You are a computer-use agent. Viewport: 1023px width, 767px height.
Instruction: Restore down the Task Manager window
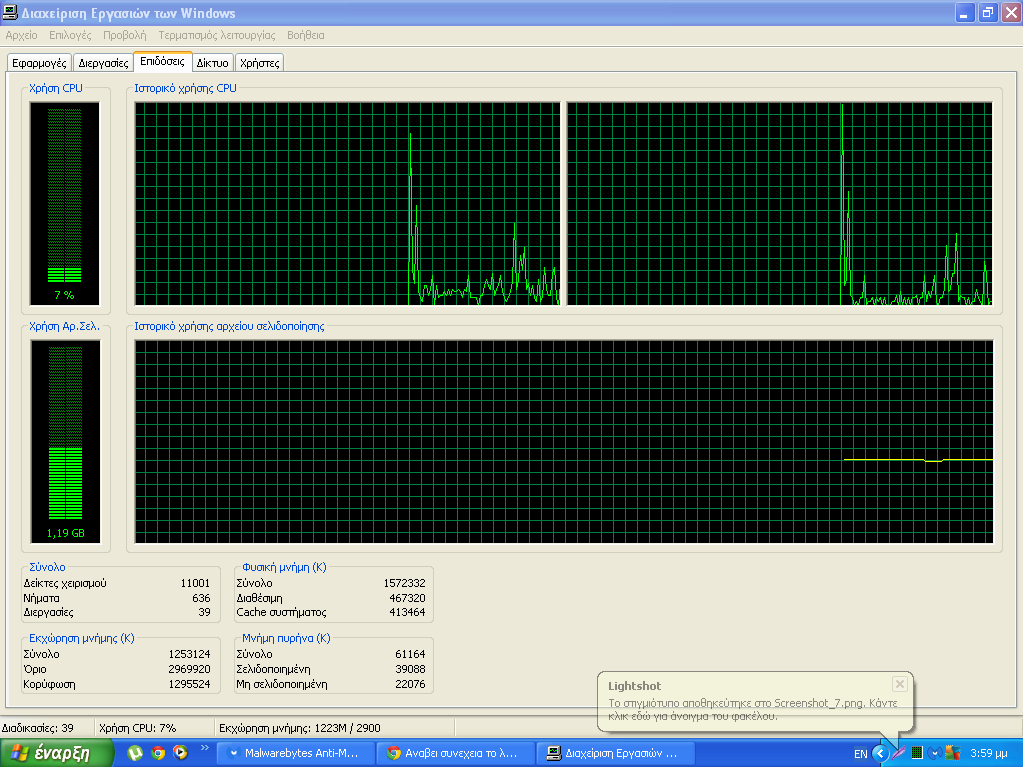pos(988,12)
